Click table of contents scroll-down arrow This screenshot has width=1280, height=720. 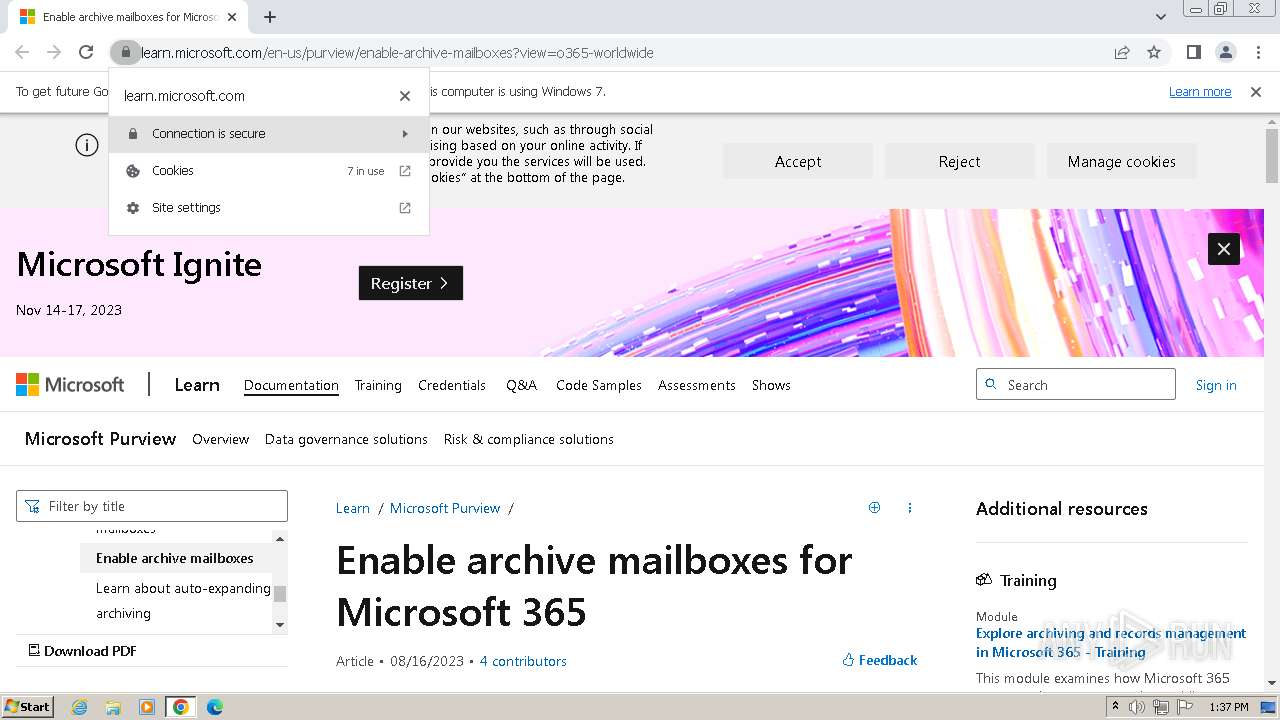click(280, 624)
